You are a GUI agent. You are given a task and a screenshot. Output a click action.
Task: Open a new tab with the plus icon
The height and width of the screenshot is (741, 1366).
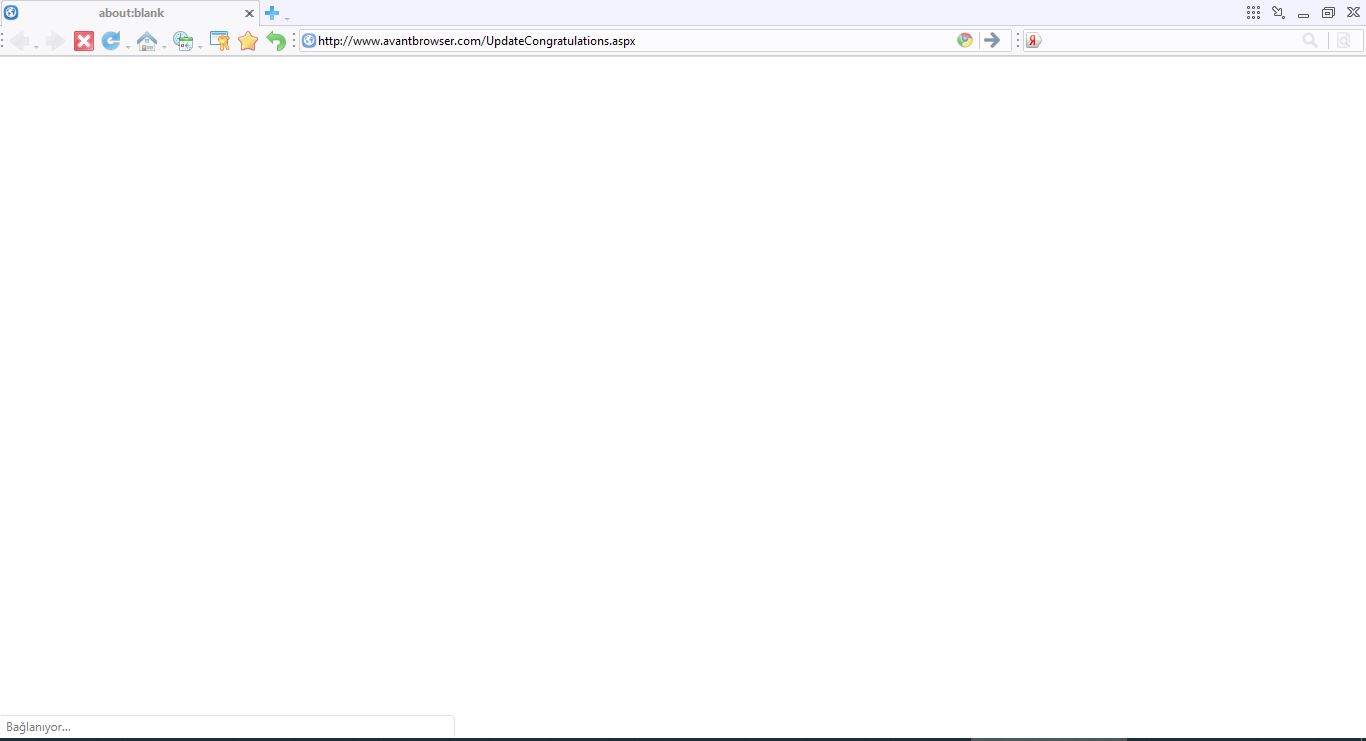point(272,13)
